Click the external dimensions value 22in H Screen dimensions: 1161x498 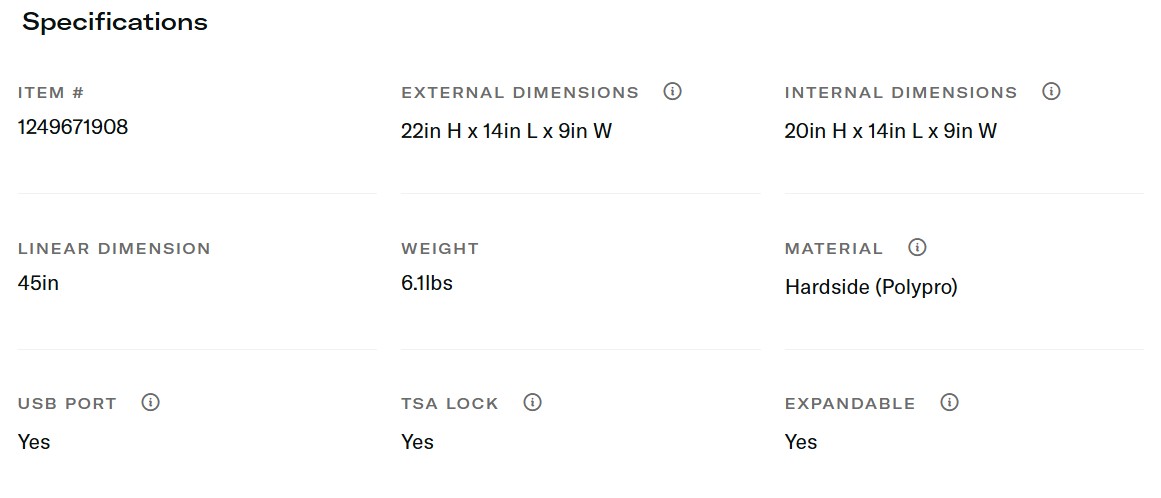[x=506, y=131]
